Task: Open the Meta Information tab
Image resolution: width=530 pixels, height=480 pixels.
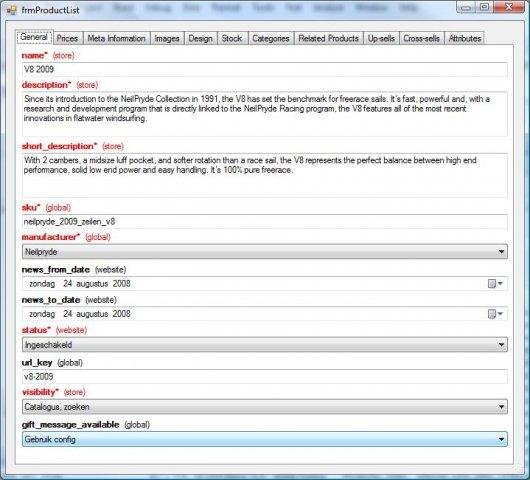Action: click(x=116, y=39)
